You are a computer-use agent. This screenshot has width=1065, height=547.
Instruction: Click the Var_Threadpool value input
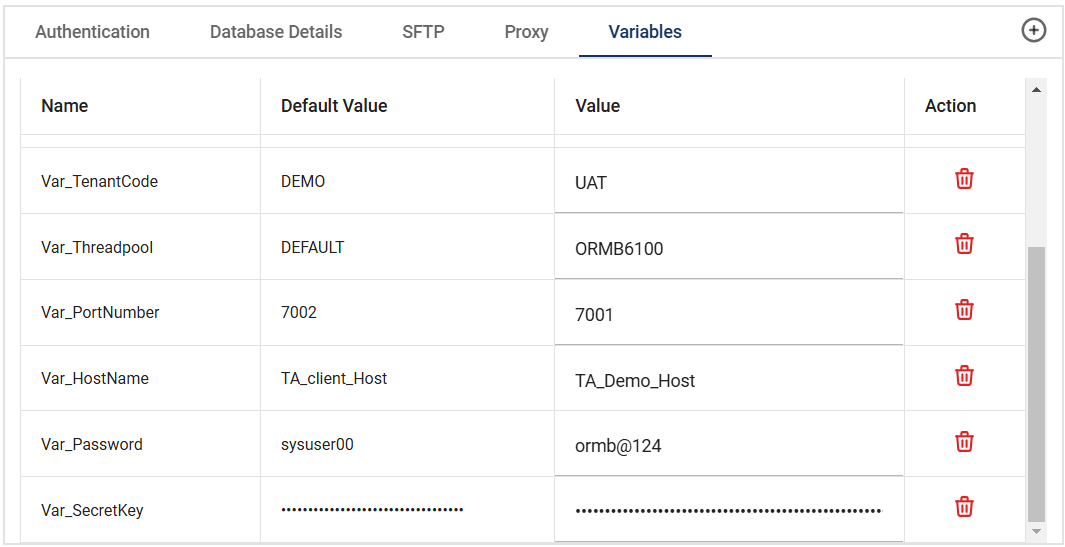coord(728,249)
